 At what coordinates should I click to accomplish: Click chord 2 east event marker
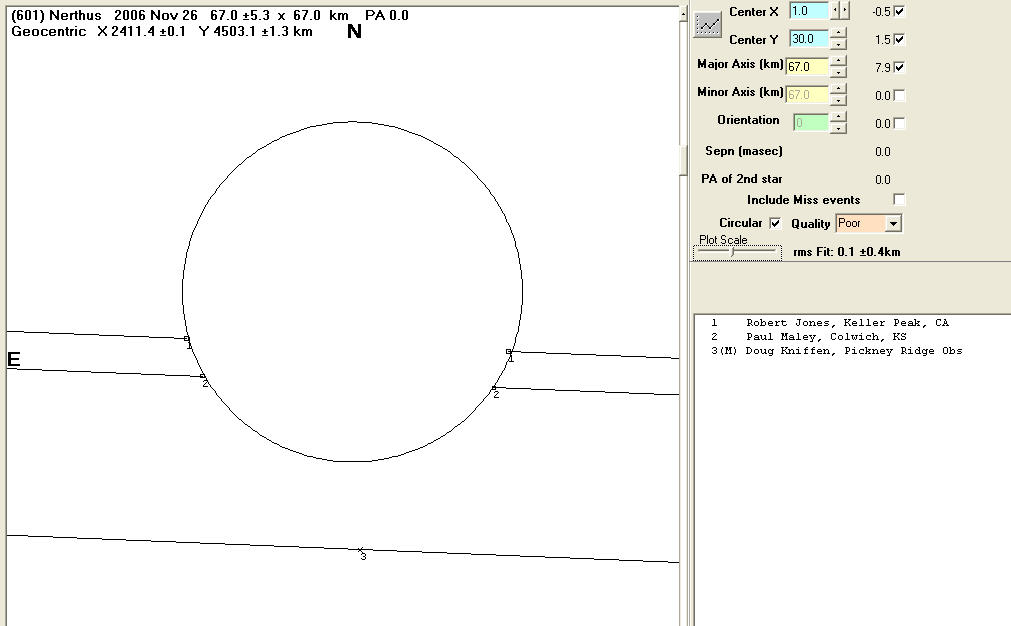coord(202,376)
